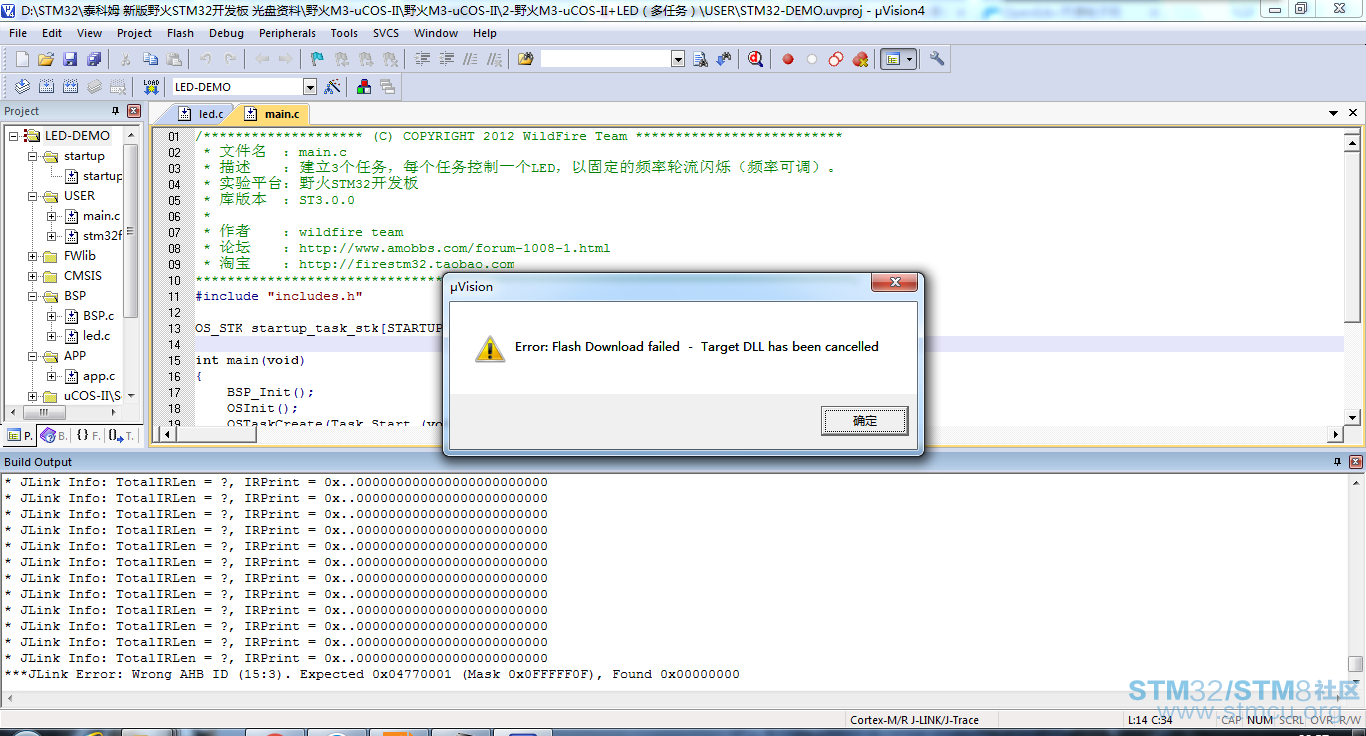Click the find text input field
The height and width of the screenshot is (736, 1366).
[x=606, y=60]
